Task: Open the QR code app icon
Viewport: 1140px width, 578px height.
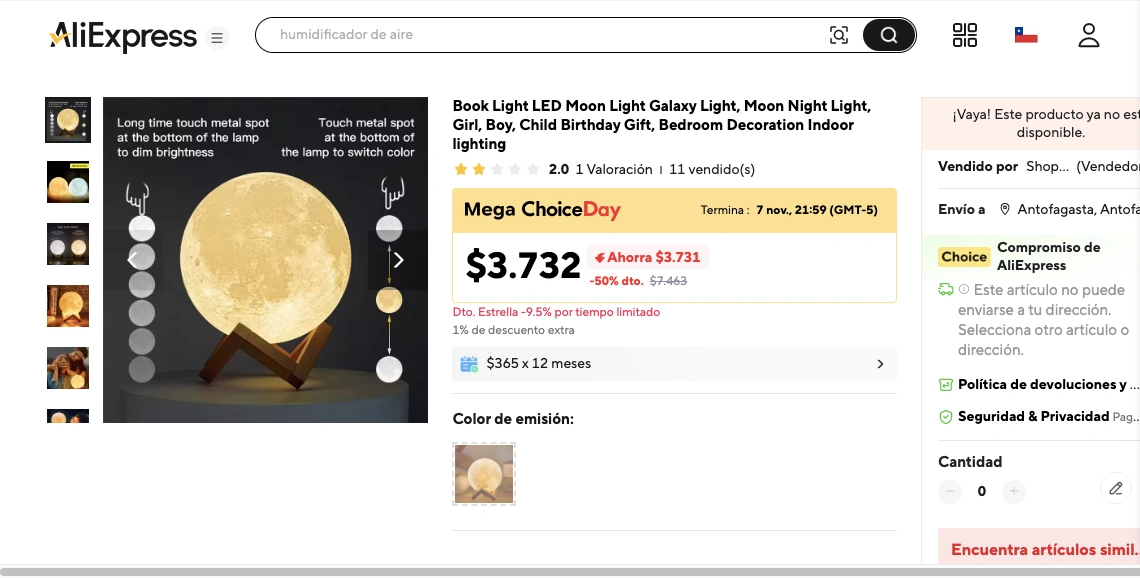Action: (965, 35)
